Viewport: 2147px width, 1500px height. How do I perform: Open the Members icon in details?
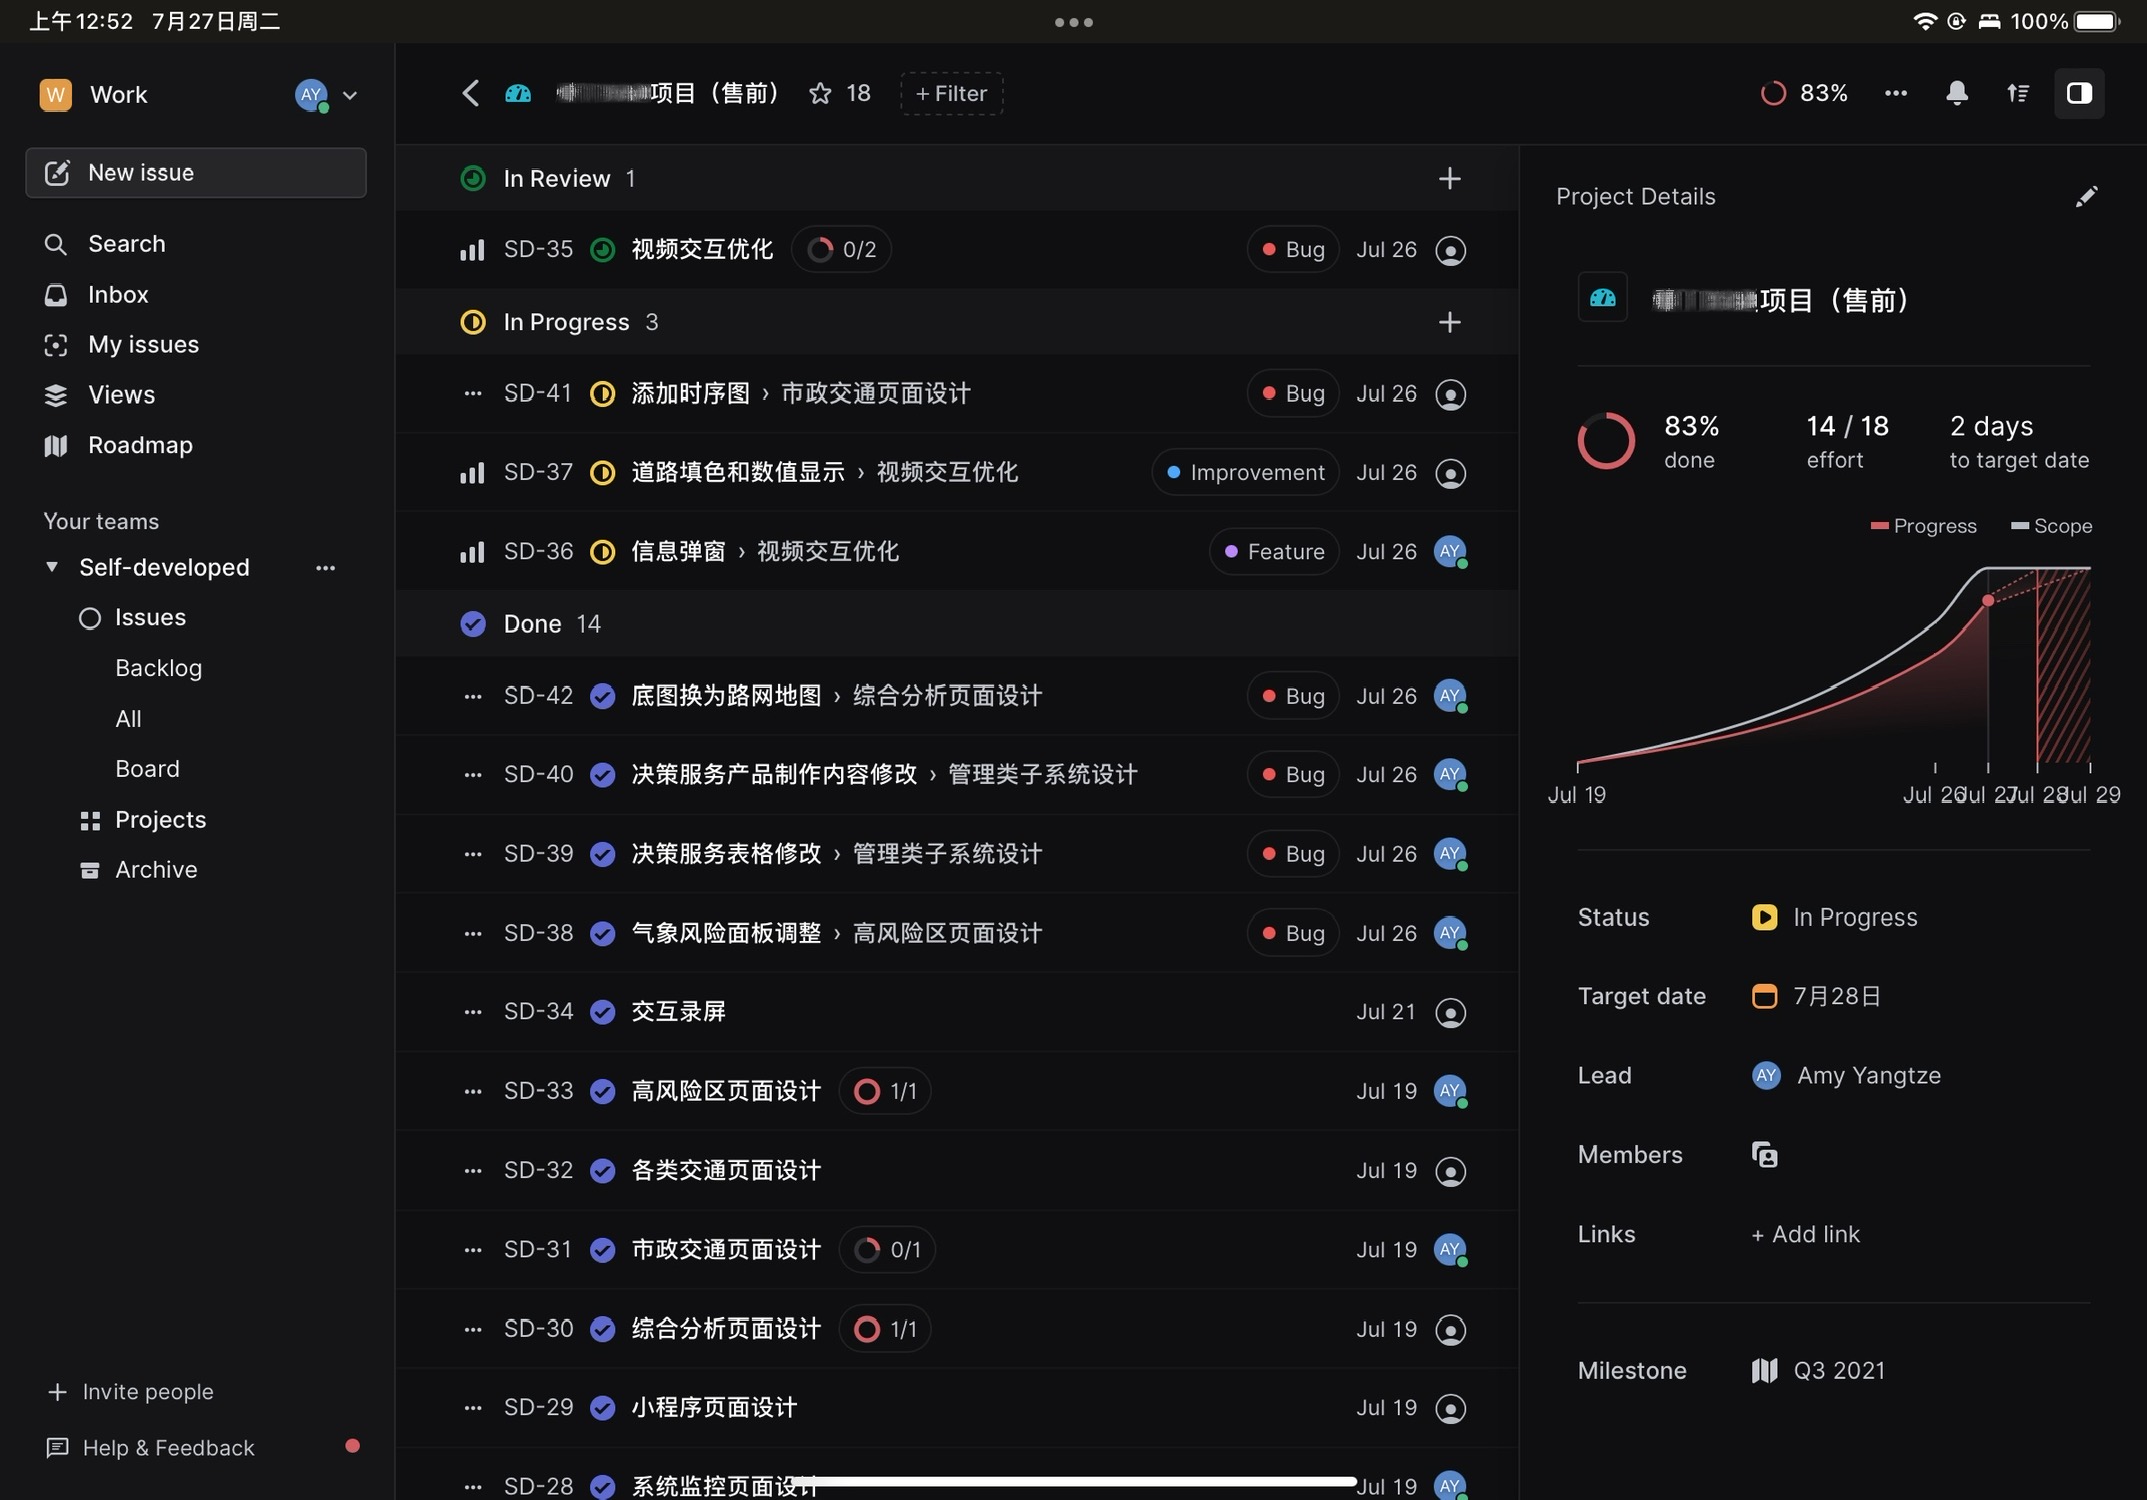(1764, 1154)
